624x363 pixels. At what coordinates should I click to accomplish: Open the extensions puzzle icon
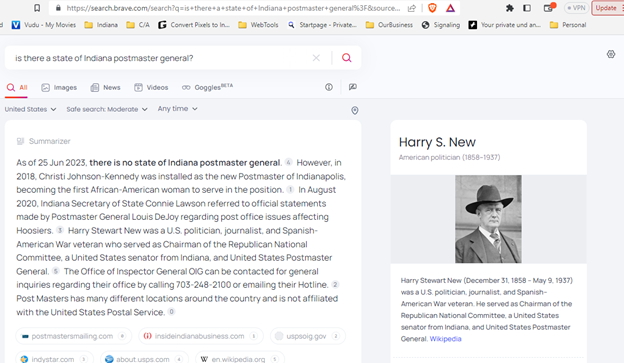(x=509, y=8)
